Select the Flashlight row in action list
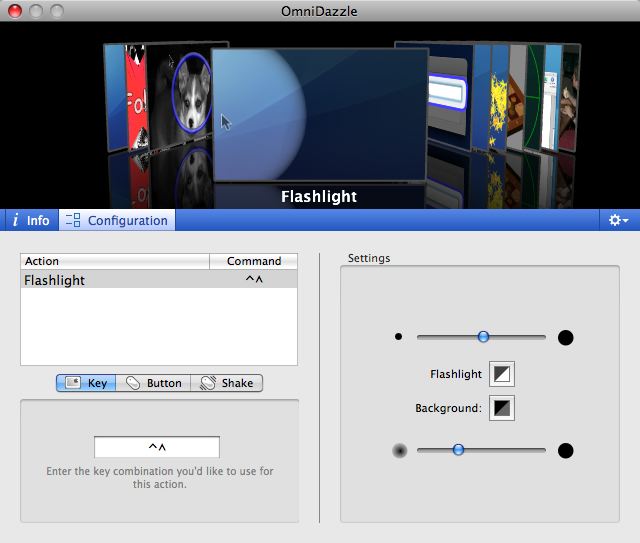 coord(159,281)
